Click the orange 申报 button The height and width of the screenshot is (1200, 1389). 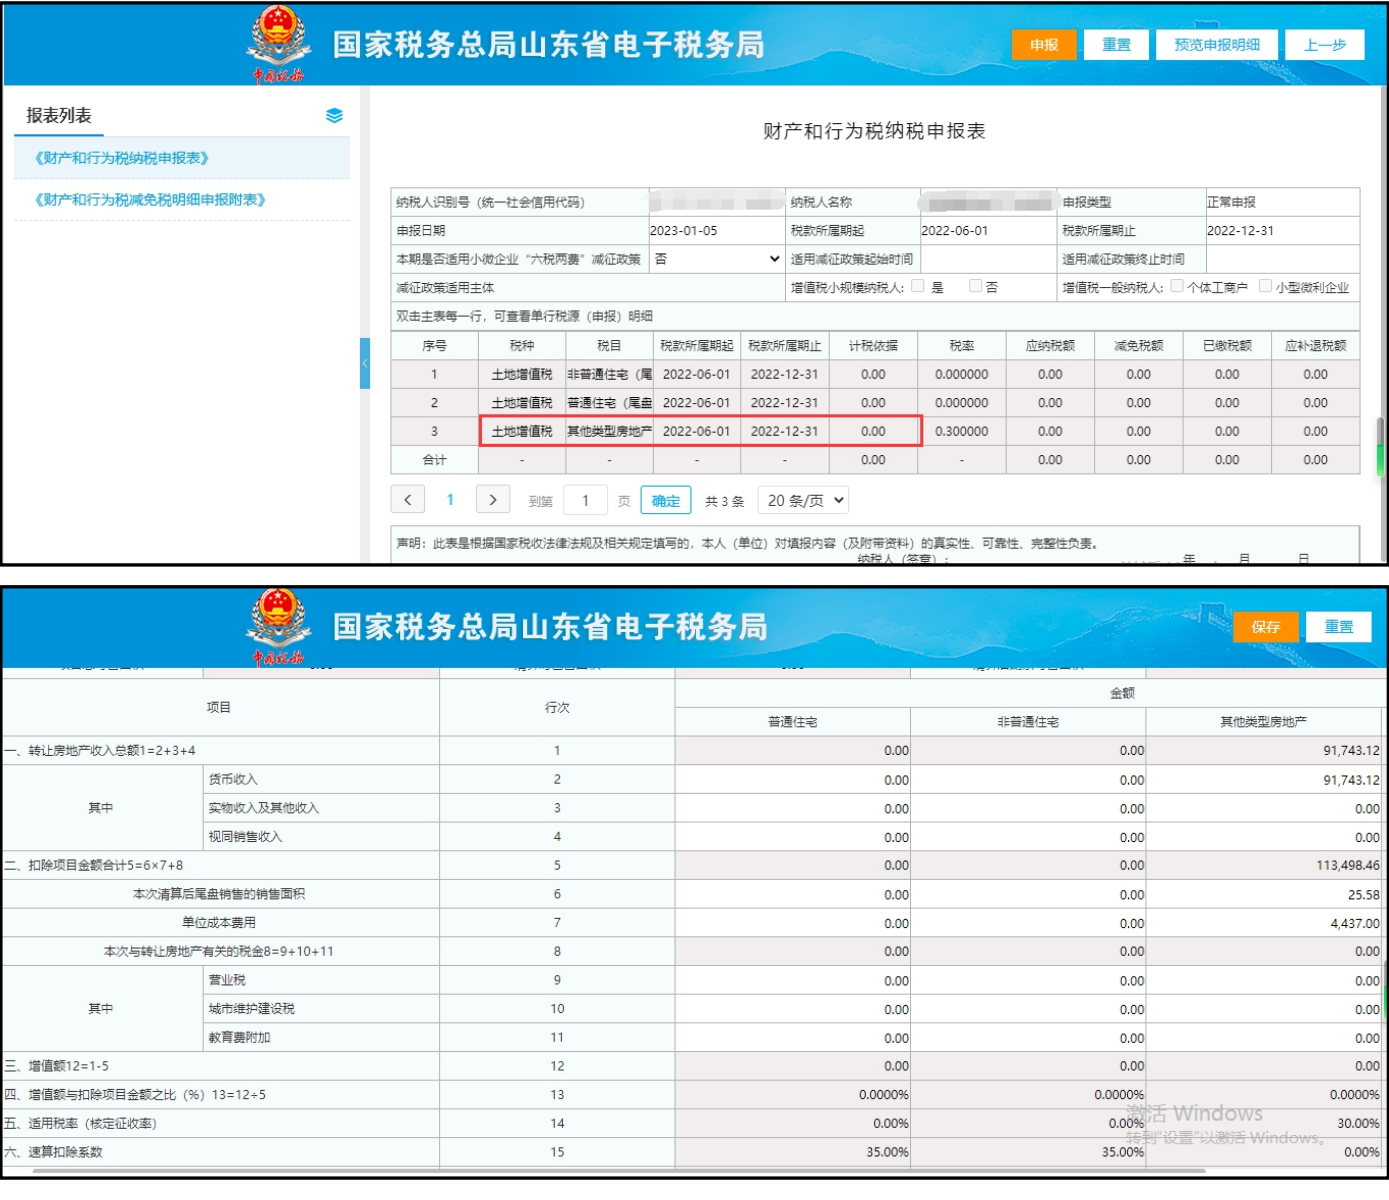pos(1044,45)
